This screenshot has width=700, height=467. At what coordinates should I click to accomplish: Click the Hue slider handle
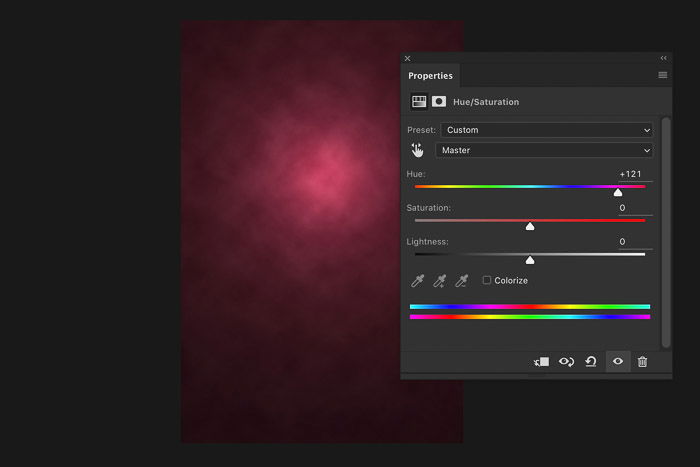click(x=618, y=192)
